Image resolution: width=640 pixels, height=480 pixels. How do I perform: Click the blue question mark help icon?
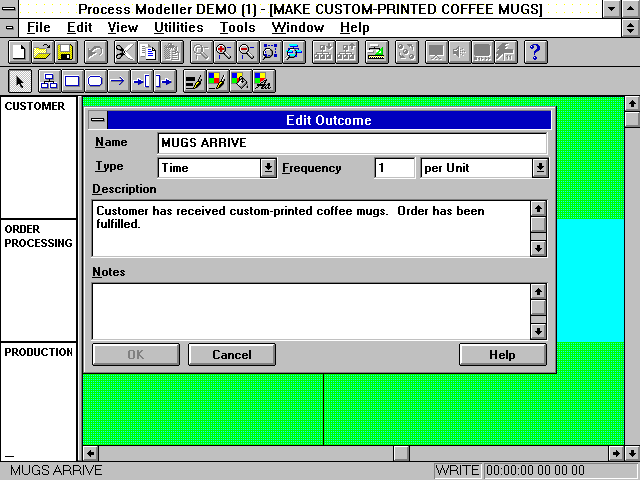coord(535,52)
